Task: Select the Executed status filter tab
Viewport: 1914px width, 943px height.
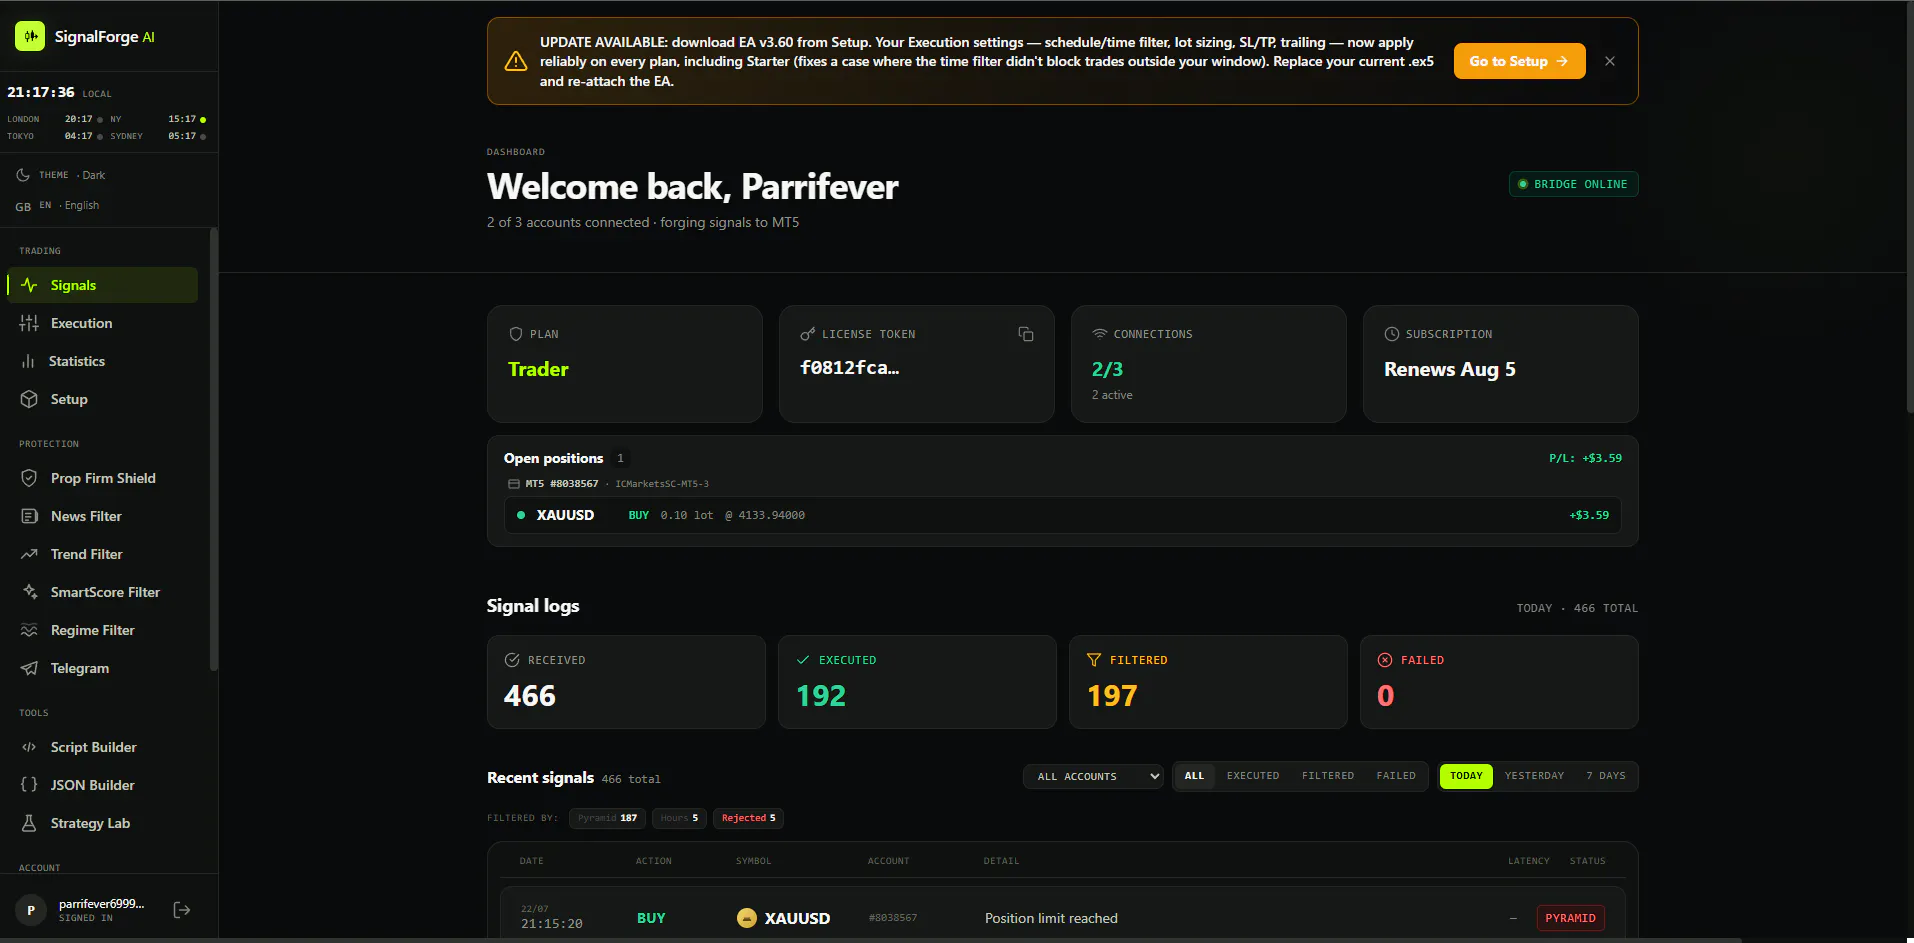Action: pos(1253,776)
